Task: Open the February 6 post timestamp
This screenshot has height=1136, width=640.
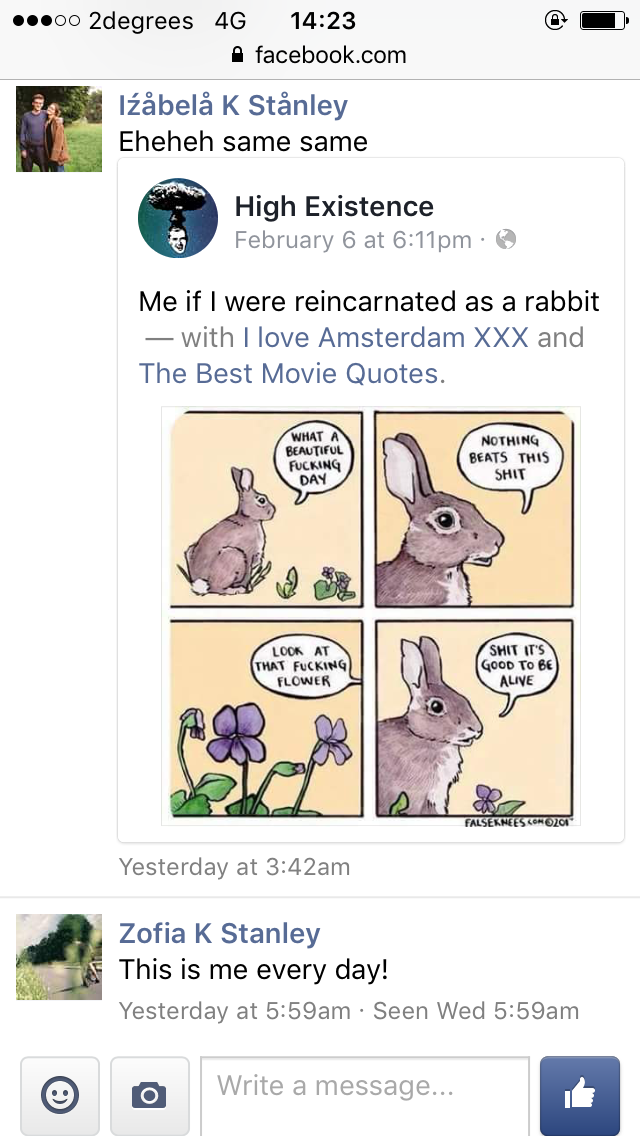Action: tap(352, 240)
